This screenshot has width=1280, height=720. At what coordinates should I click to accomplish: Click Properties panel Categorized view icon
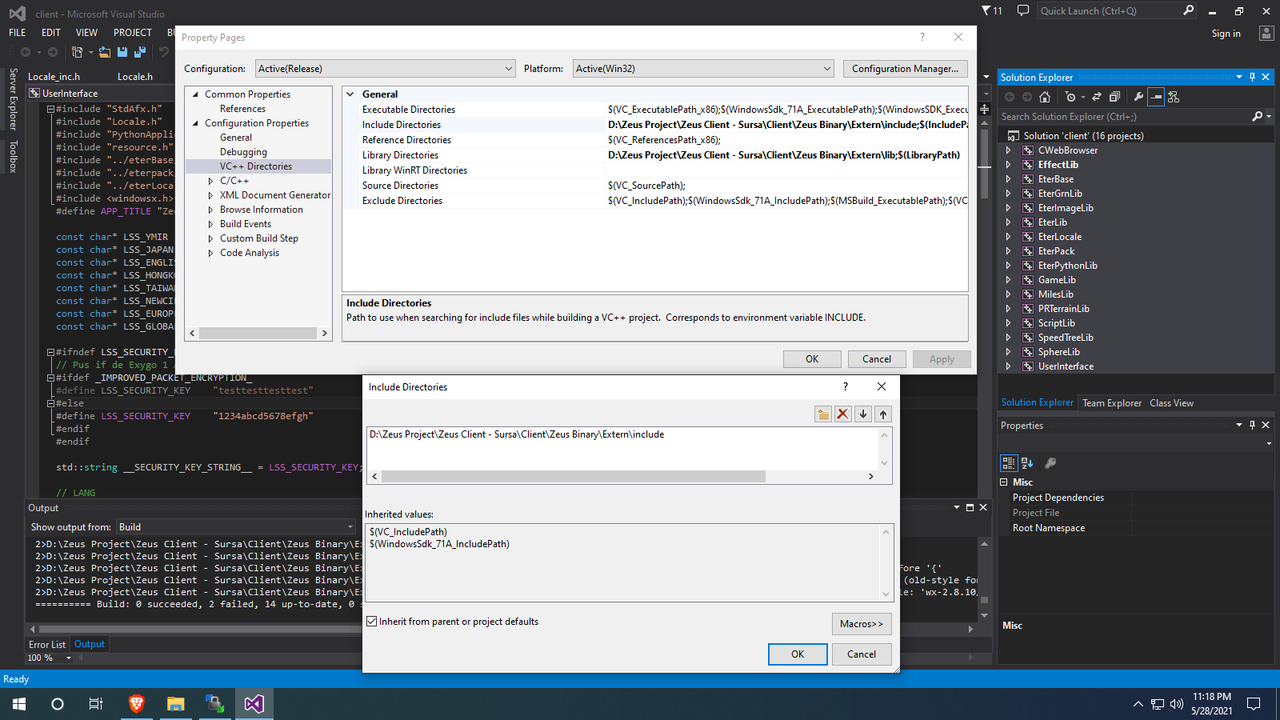tap(1010, 463)
